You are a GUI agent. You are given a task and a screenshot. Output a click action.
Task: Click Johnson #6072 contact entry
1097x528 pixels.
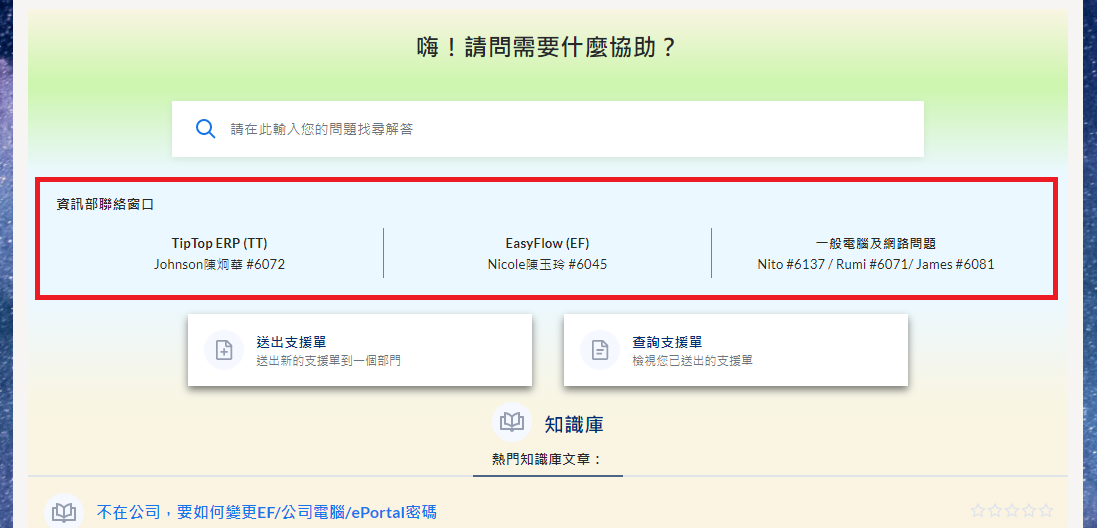219,265
